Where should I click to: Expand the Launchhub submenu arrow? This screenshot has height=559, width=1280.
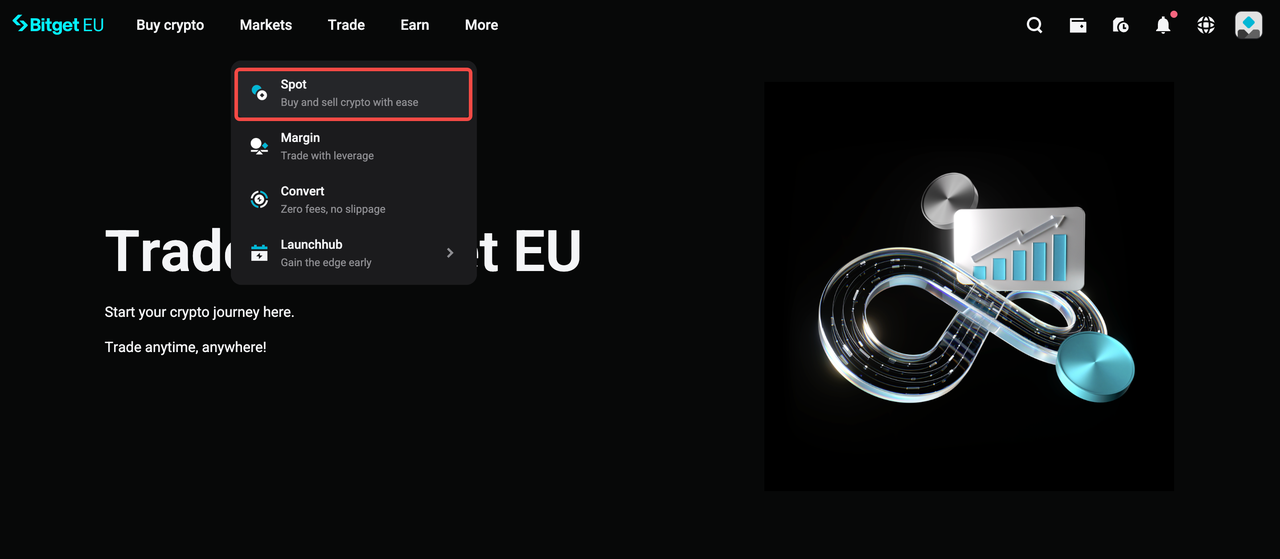point(450,253)
